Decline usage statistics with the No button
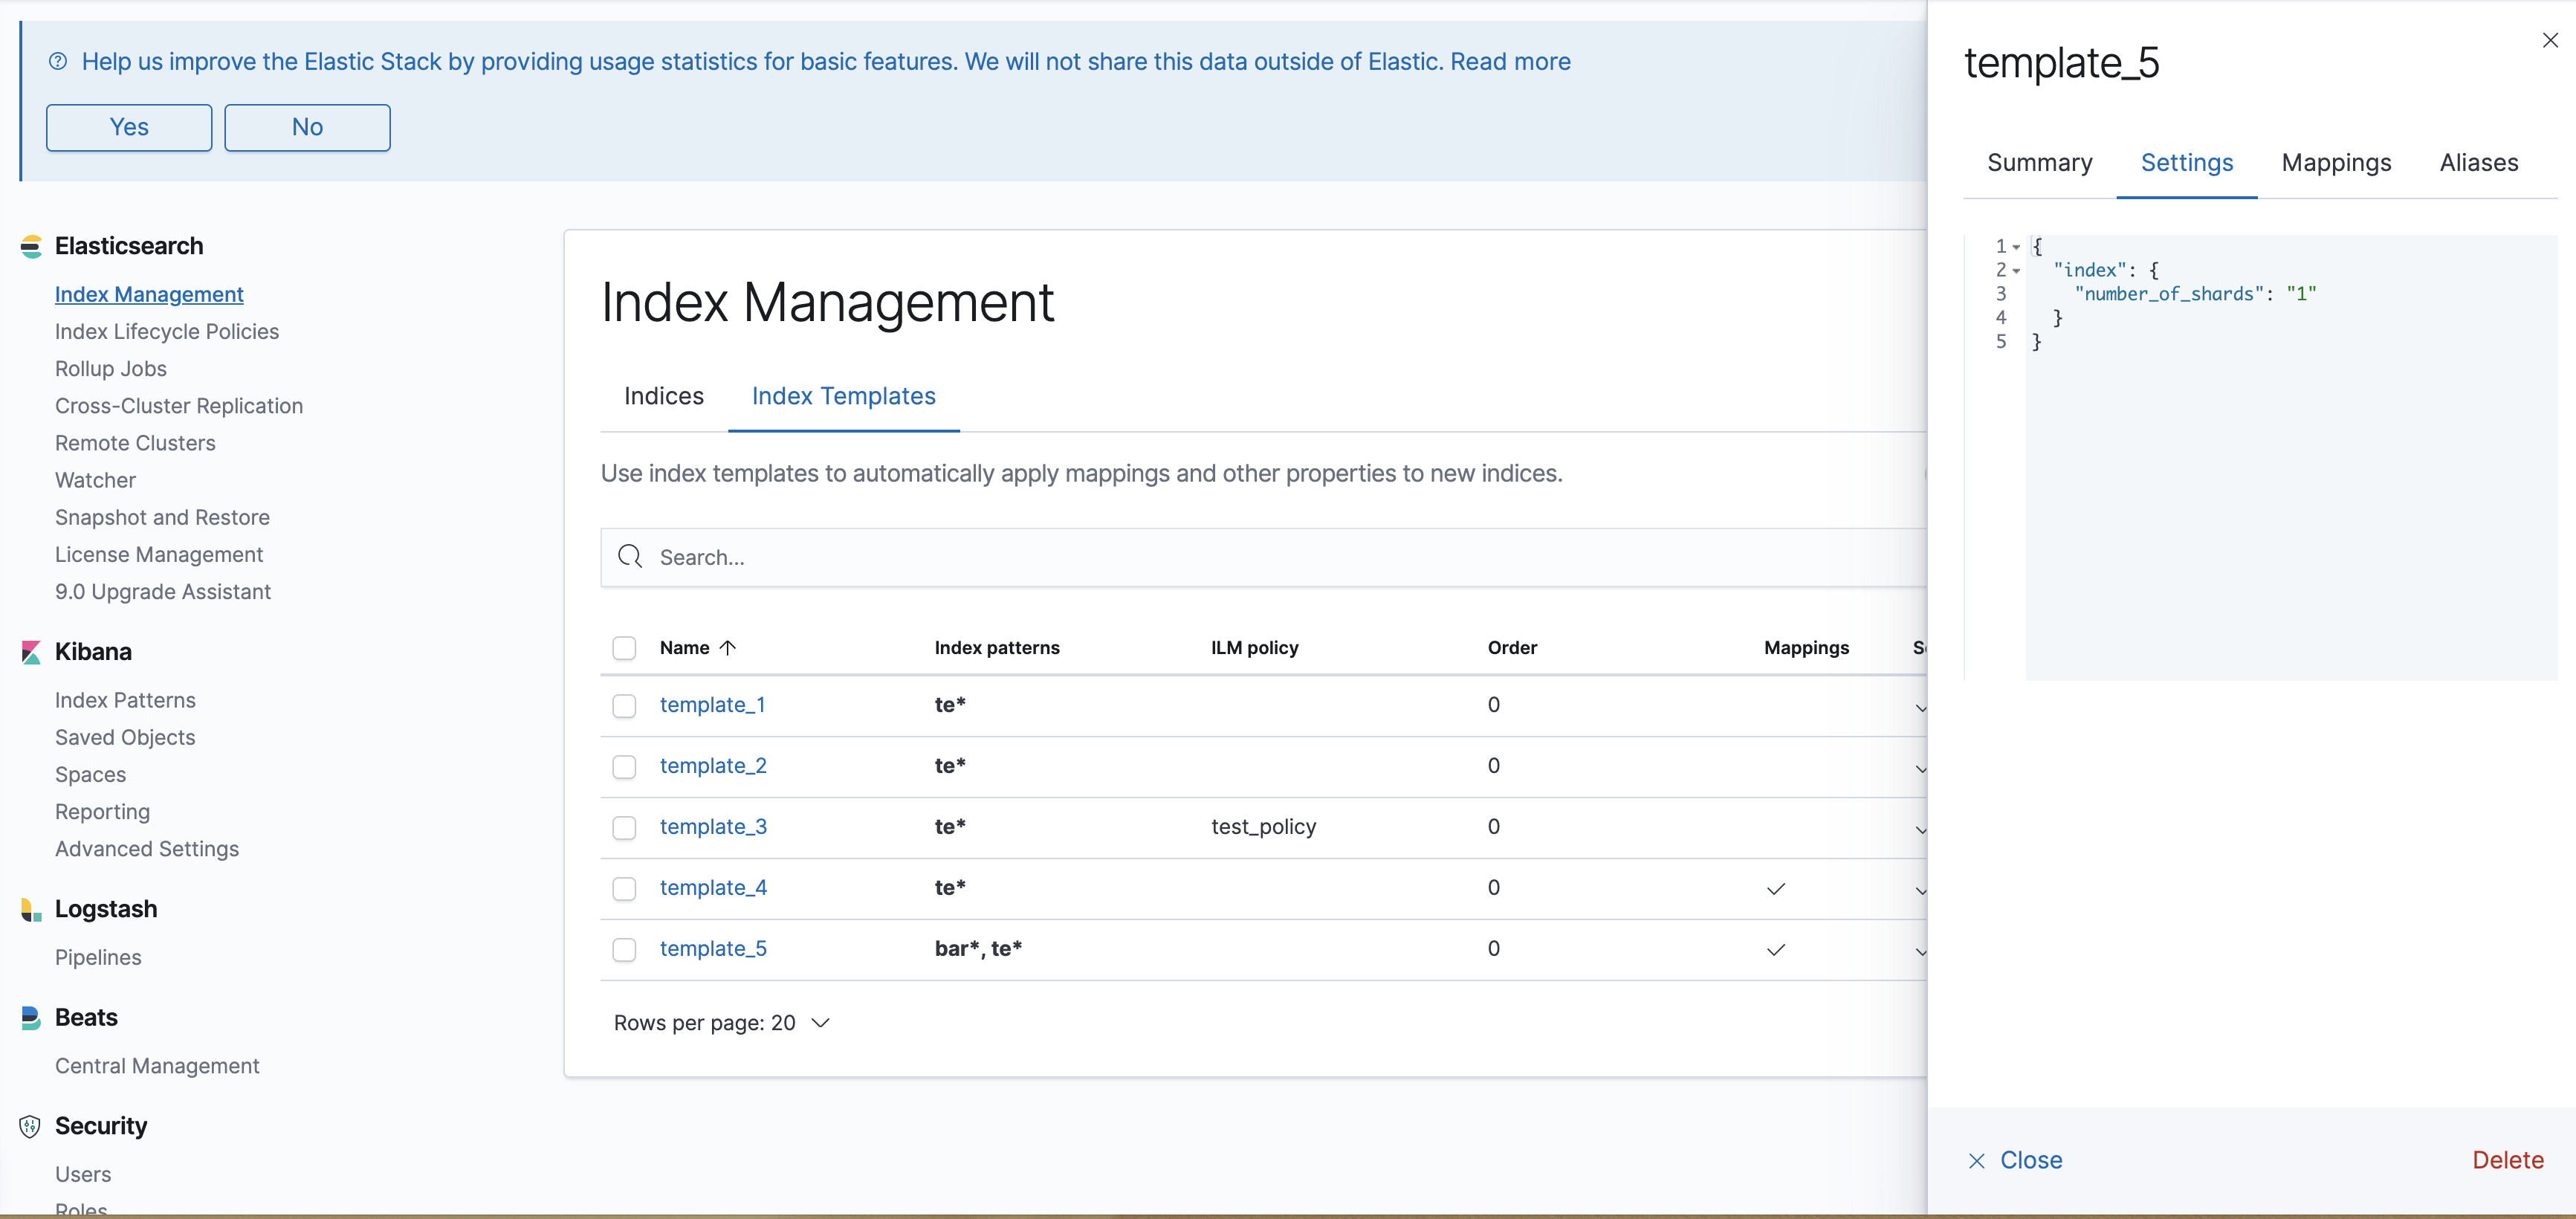 click(307, 128)
